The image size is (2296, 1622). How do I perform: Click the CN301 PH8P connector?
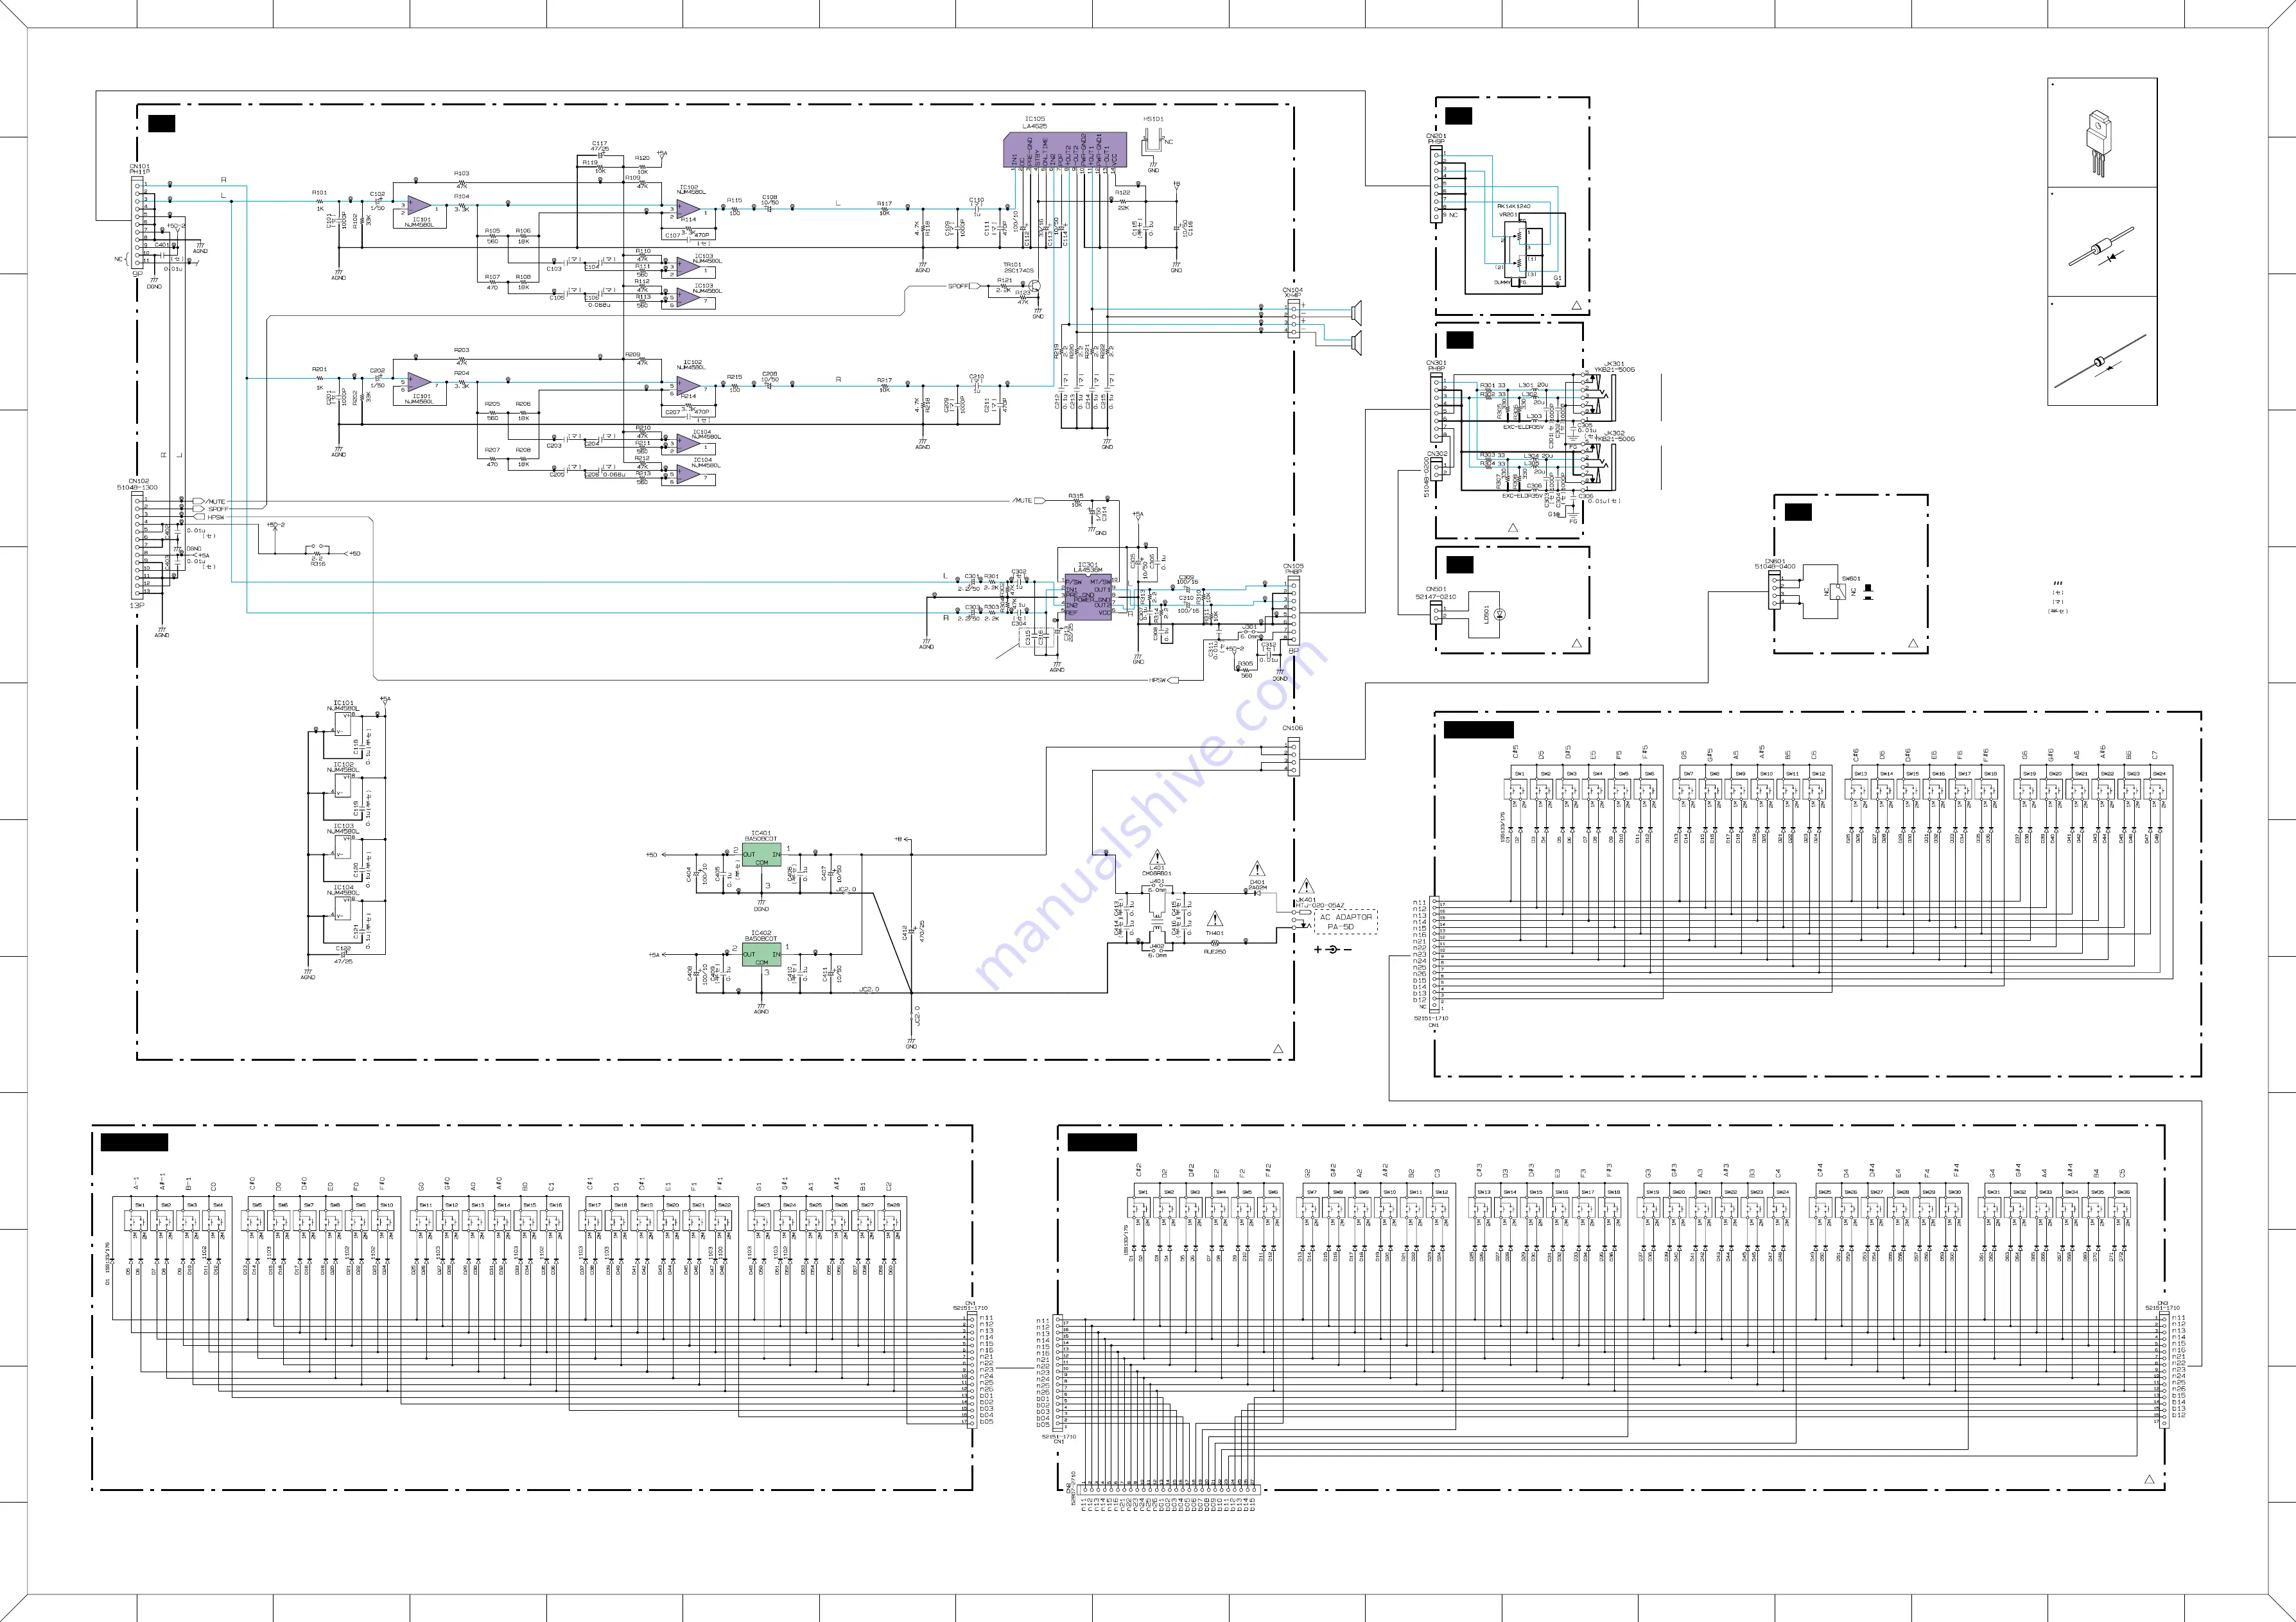[x=1436, y=407]
